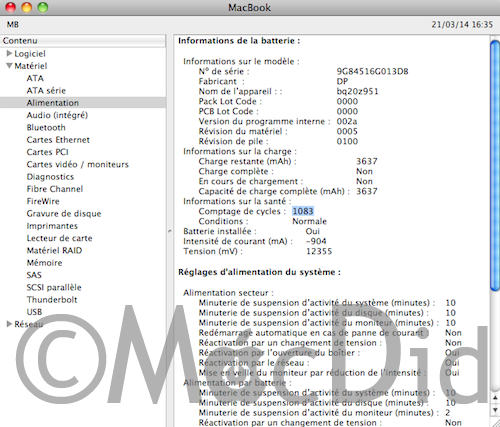Open Audio (intégré) section
The width and height of the screenshot is (500, 427).
[x=57, y=115]
